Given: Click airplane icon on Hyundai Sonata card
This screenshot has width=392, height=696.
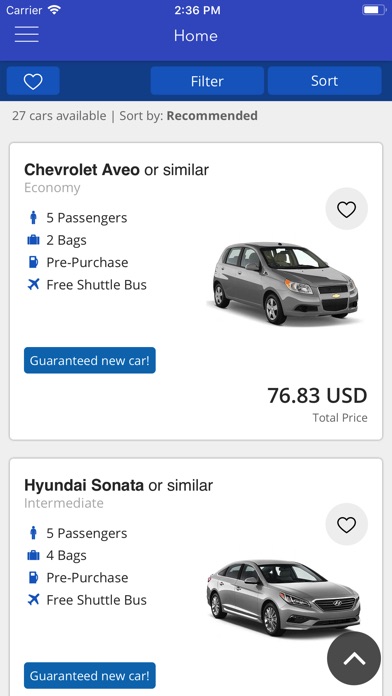Looking at the screenshot, I should [x=33, y=600].
